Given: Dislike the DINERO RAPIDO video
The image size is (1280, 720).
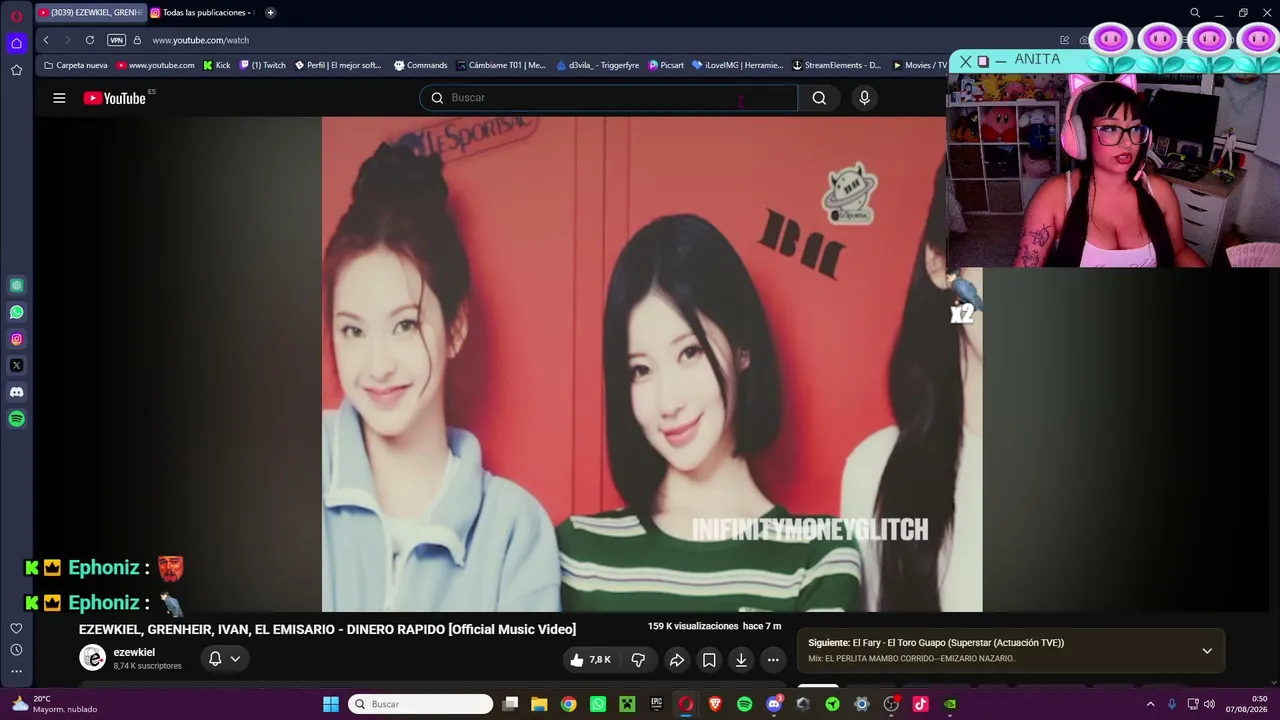Looking at the screenshot, I should 638,660.
